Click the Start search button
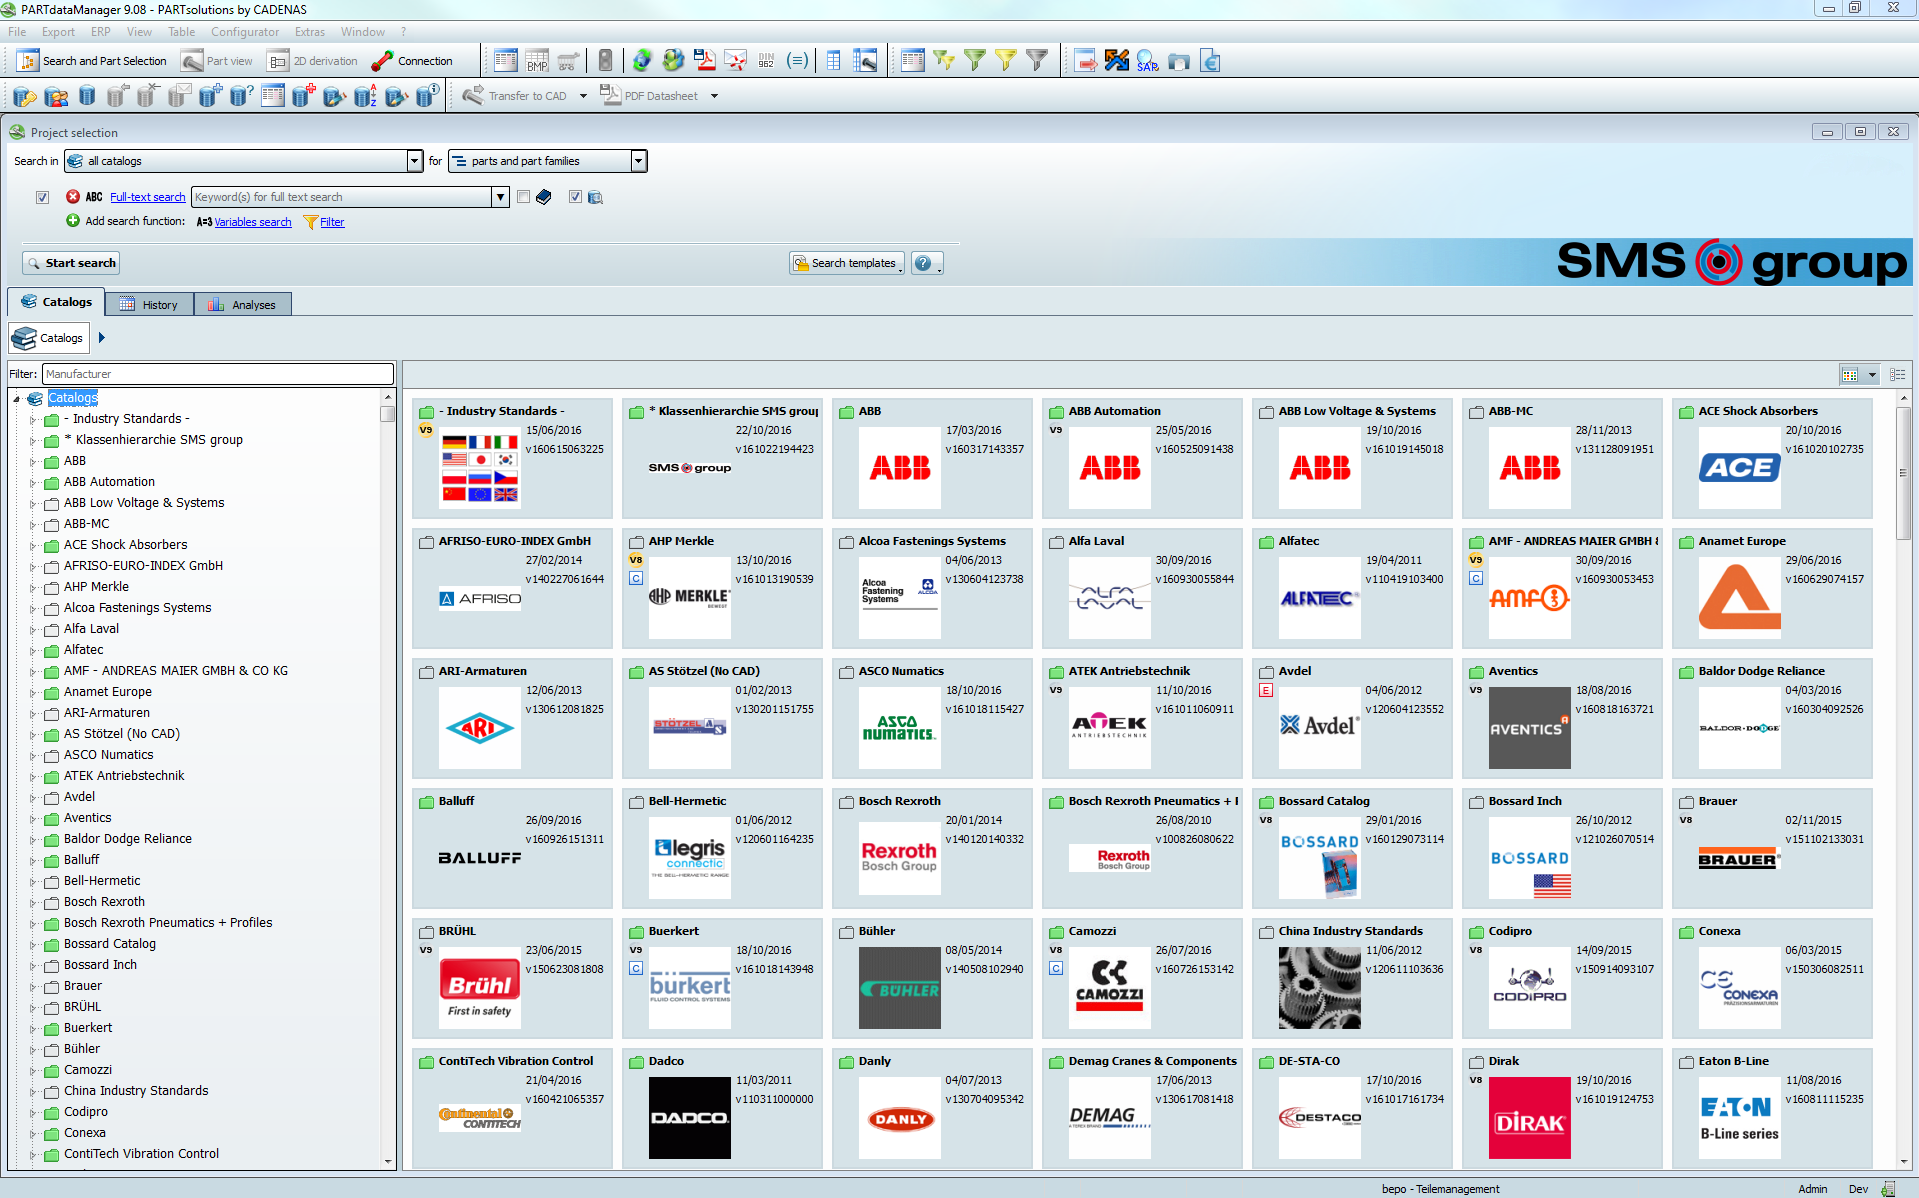The width and height of the screenshot is (1919, 1198). tap(71, 263)
